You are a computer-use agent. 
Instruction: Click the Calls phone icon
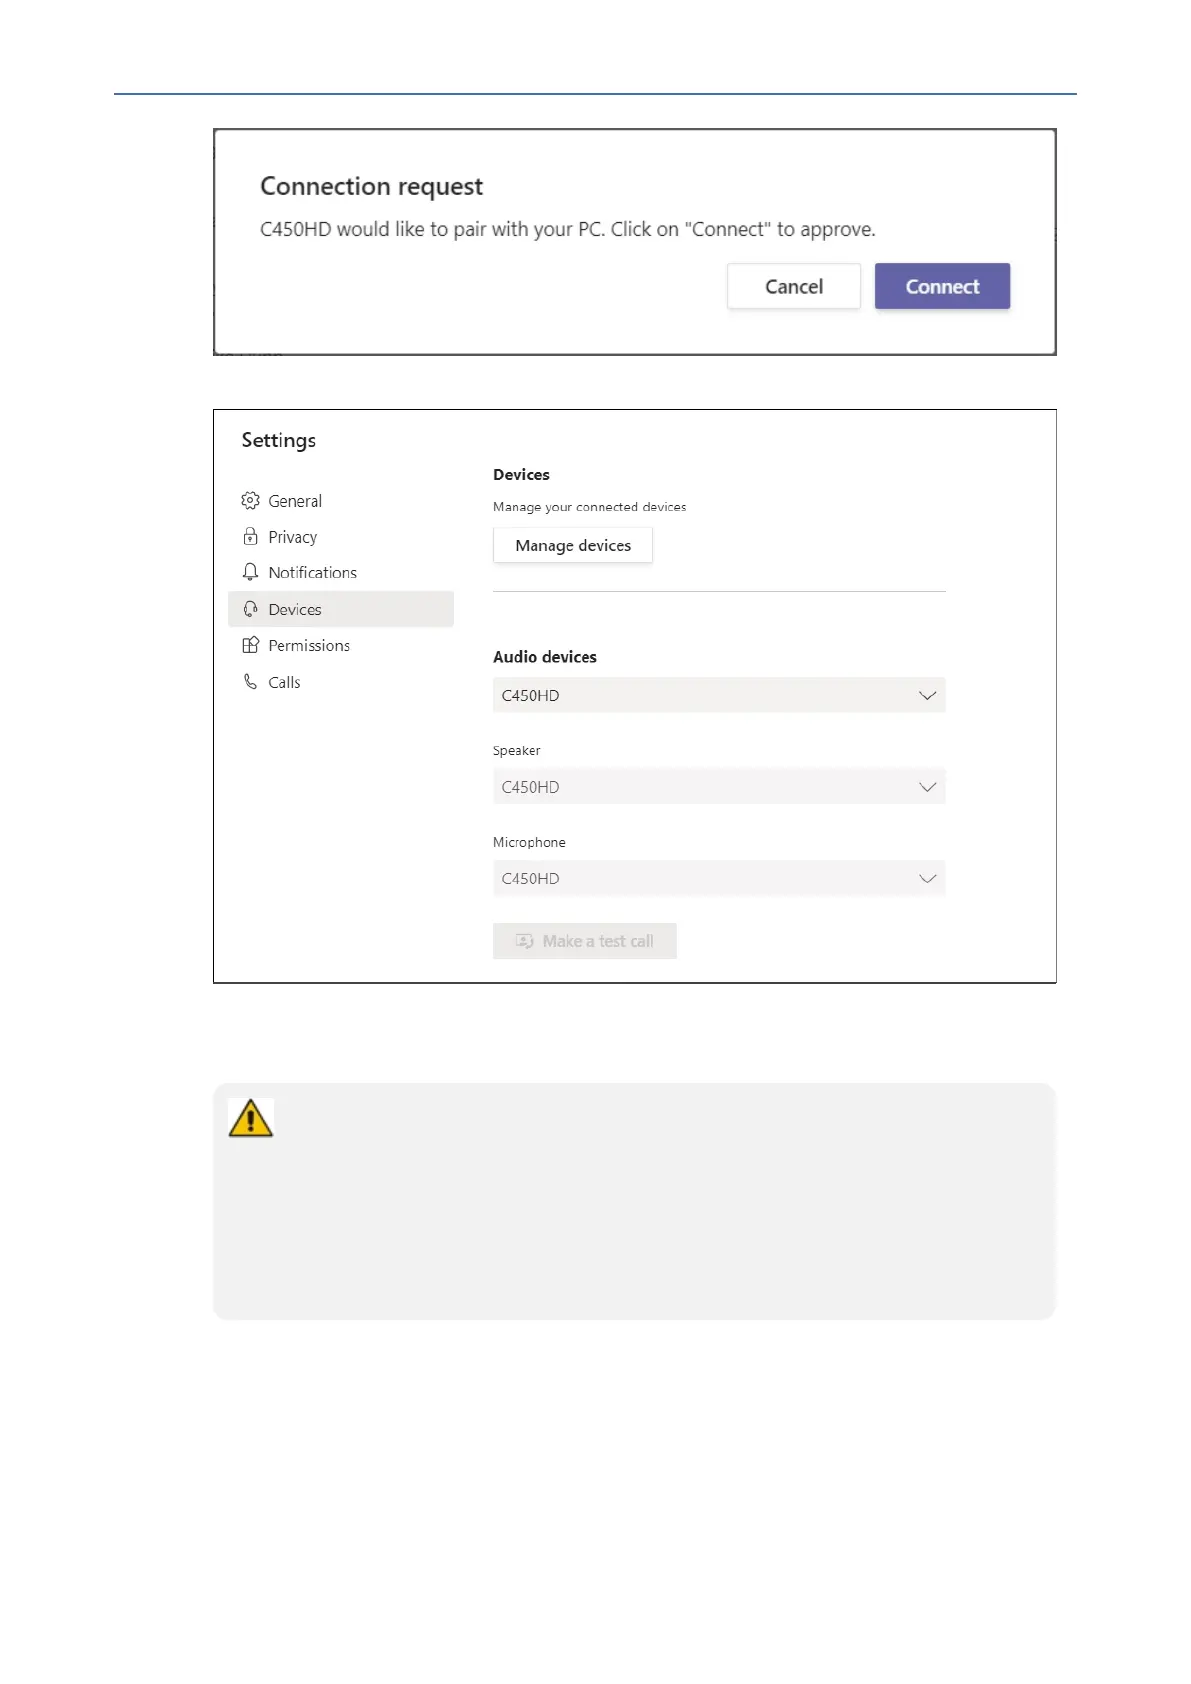click(x=250, y=681)
